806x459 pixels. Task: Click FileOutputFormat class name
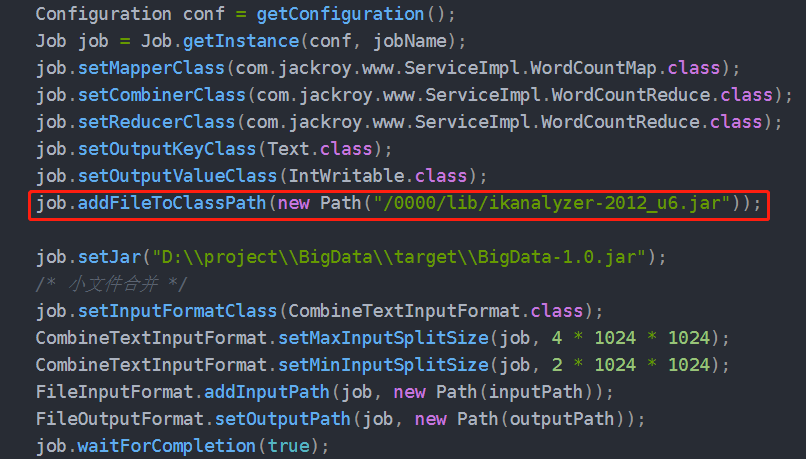[x=119, y=419]
